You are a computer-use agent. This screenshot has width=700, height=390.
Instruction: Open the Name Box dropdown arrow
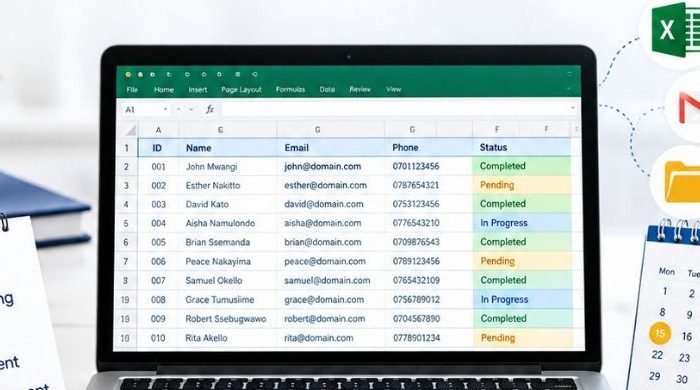click(165, 109)
